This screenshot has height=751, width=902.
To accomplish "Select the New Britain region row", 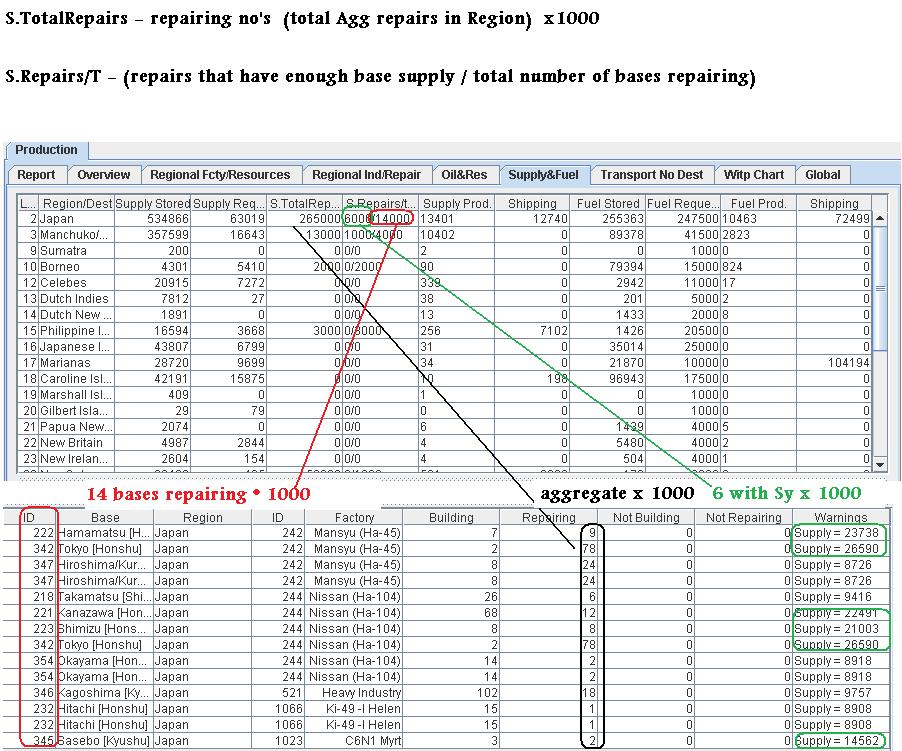I will pyautogui.click(x=445, y=443).
